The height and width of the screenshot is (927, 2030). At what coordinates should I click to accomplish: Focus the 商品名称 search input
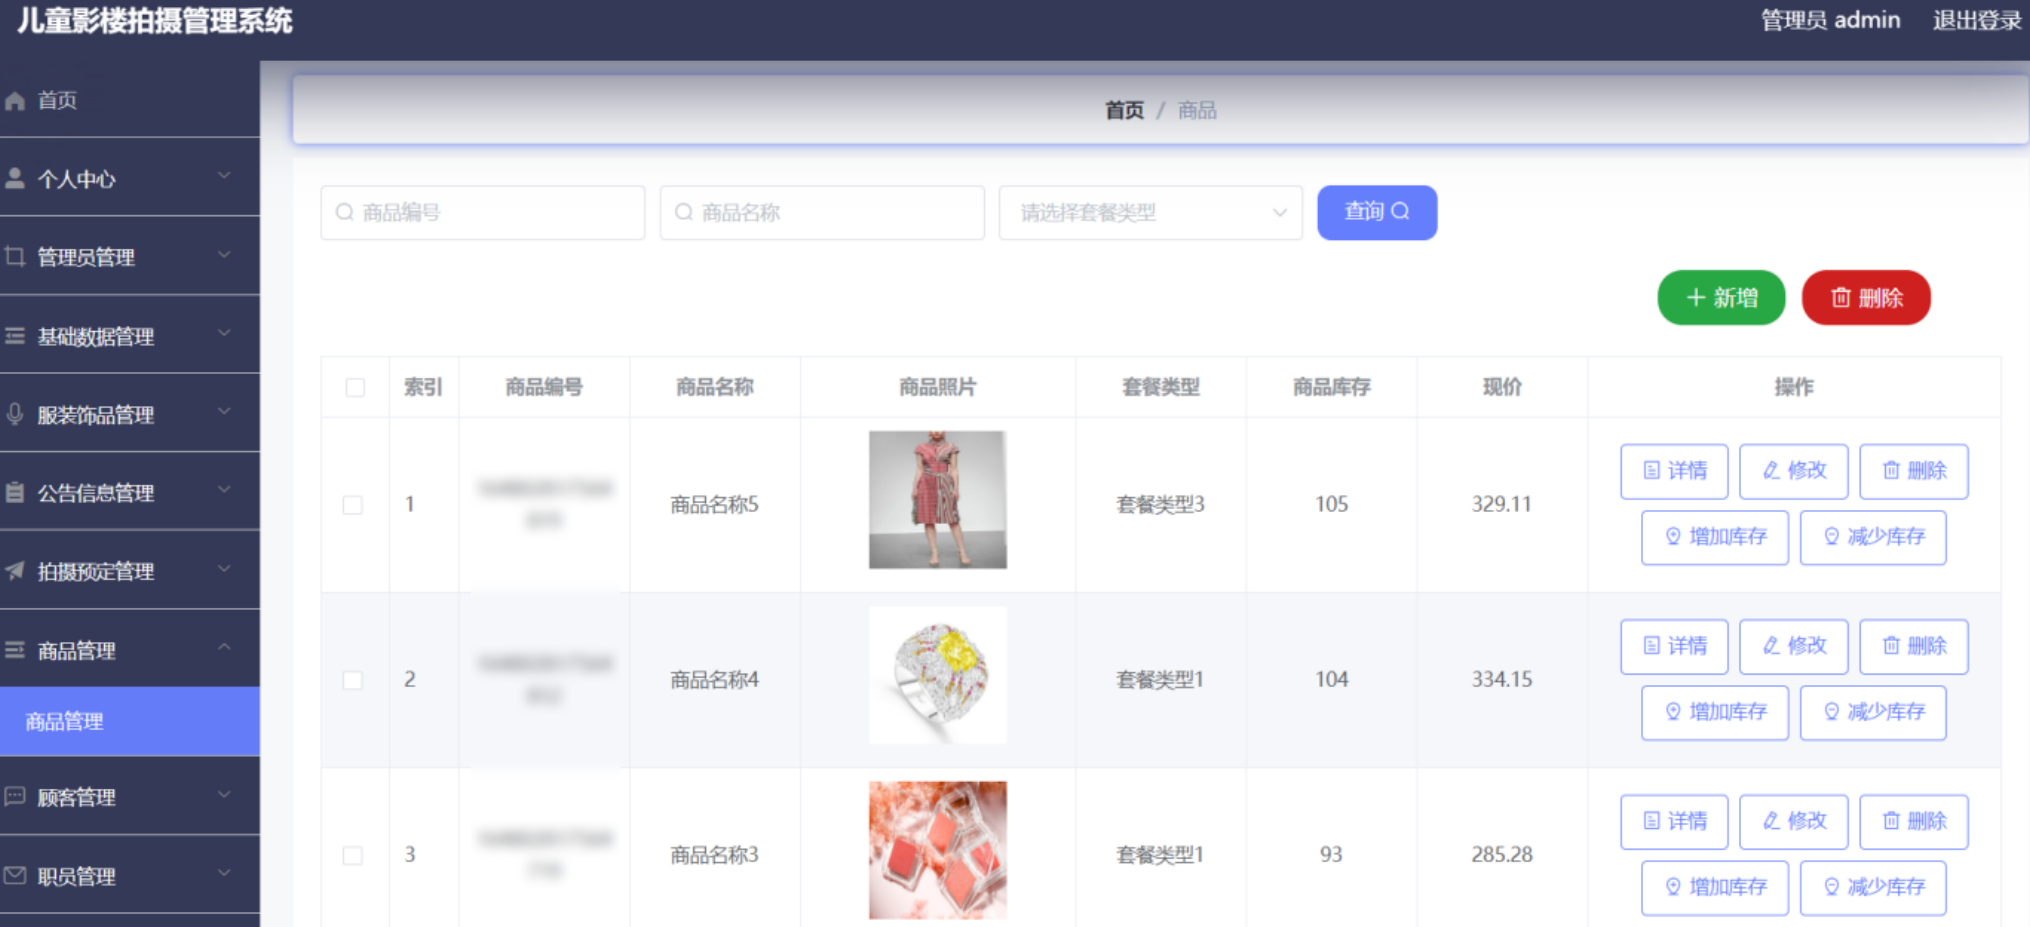pyautogui.click(x=822, y=212)
